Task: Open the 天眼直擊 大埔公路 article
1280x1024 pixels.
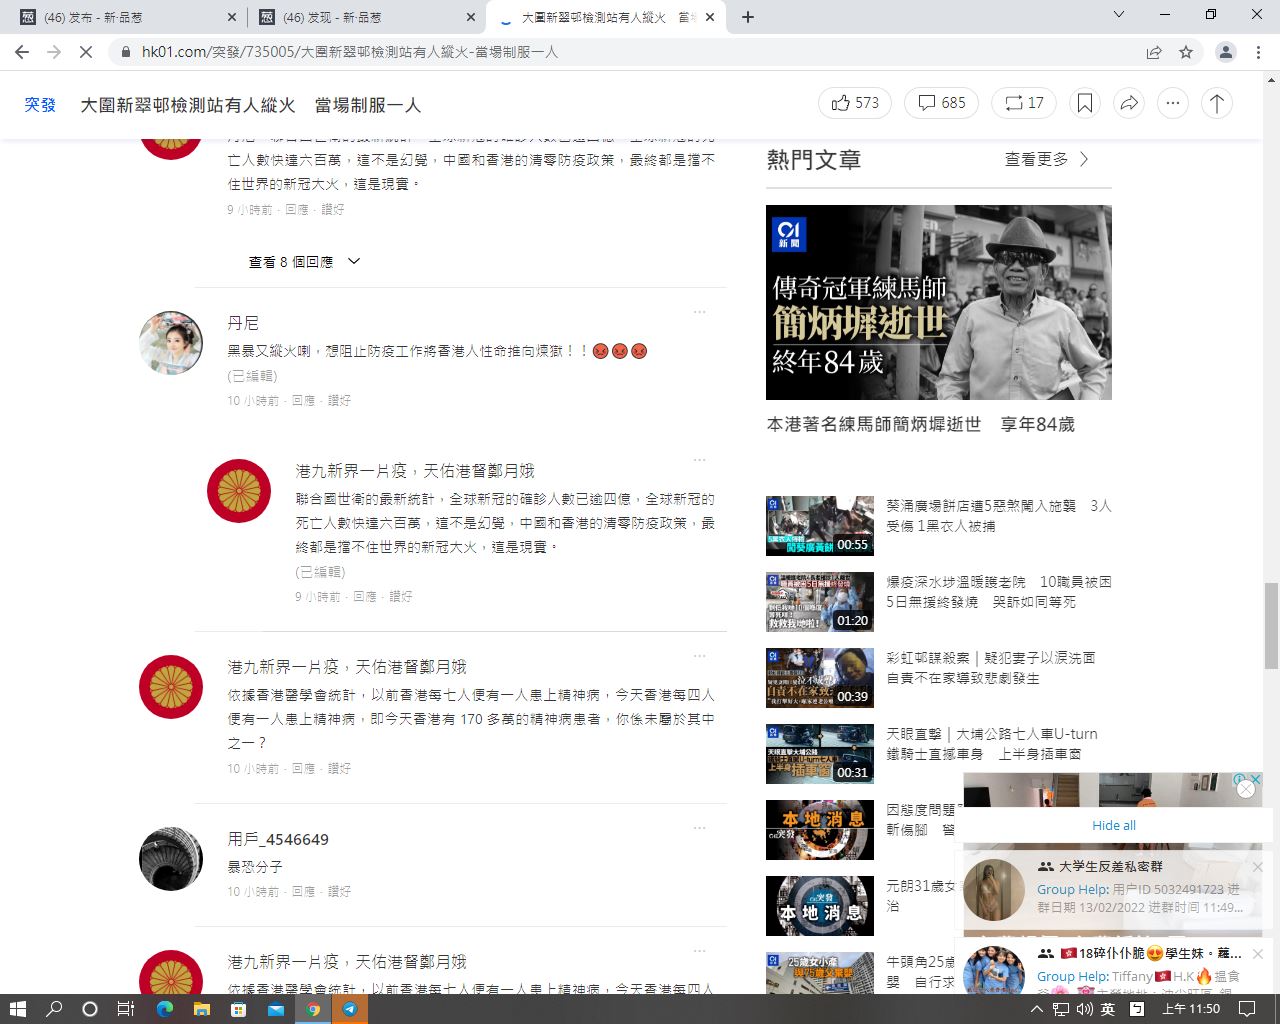Action: click(x=991, y=744)
